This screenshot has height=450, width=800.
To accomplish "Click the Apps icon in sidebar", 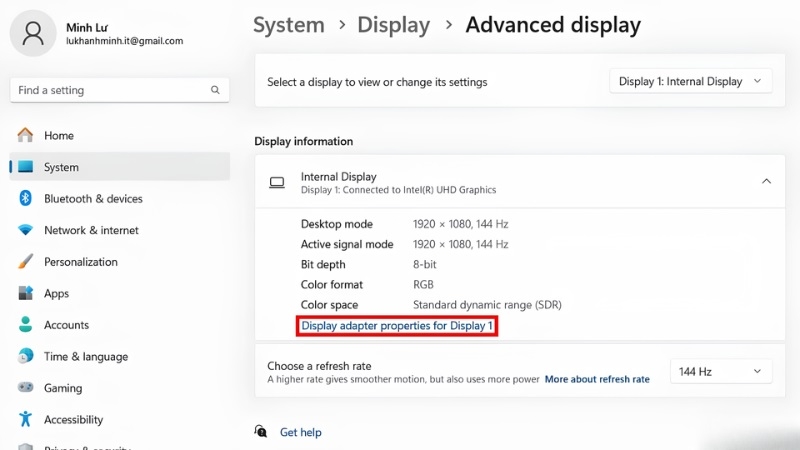I will click(25, 293).
